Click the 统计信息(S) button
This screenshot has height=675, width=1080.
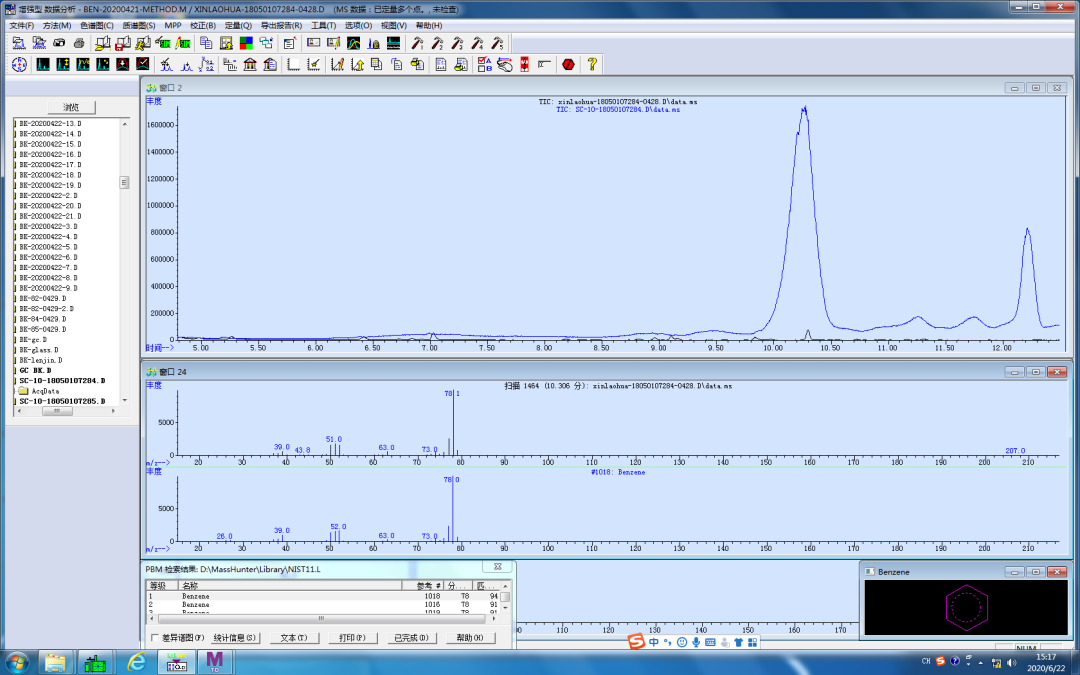[235, 638]
